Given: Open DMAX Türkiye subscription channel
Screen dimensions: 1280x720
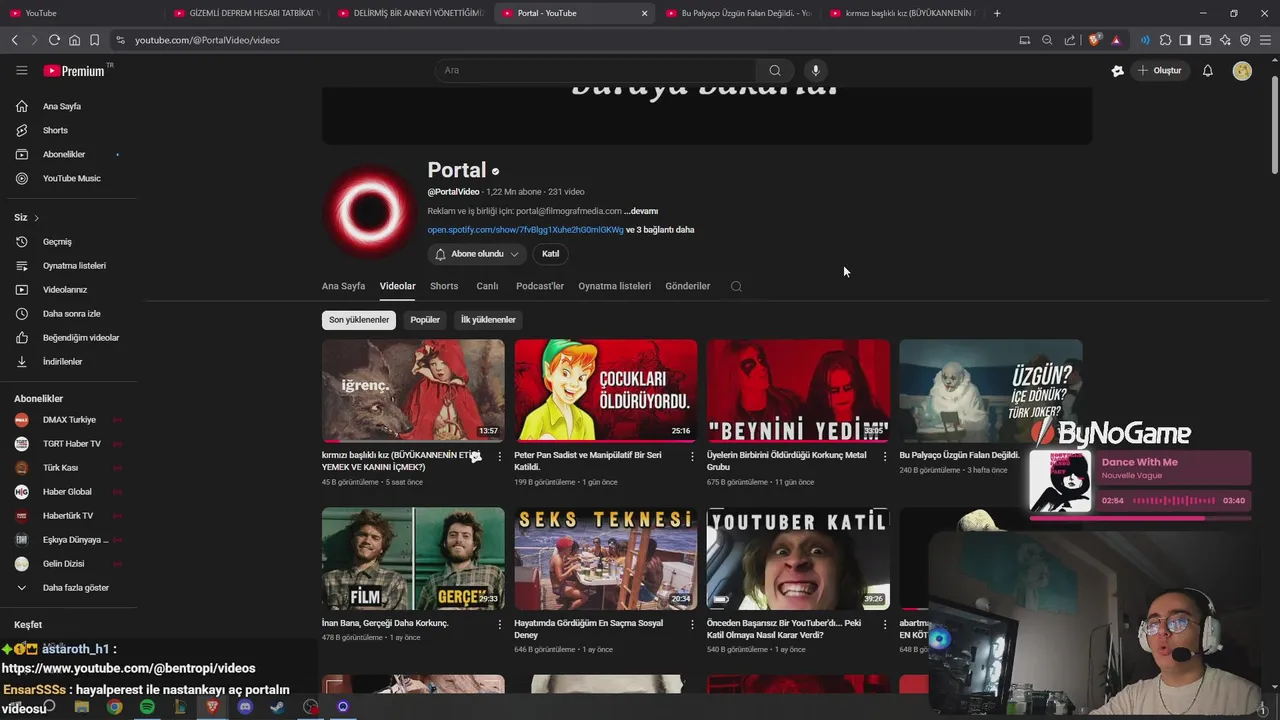Looking at the screenshot, I should tap(68, 420).
